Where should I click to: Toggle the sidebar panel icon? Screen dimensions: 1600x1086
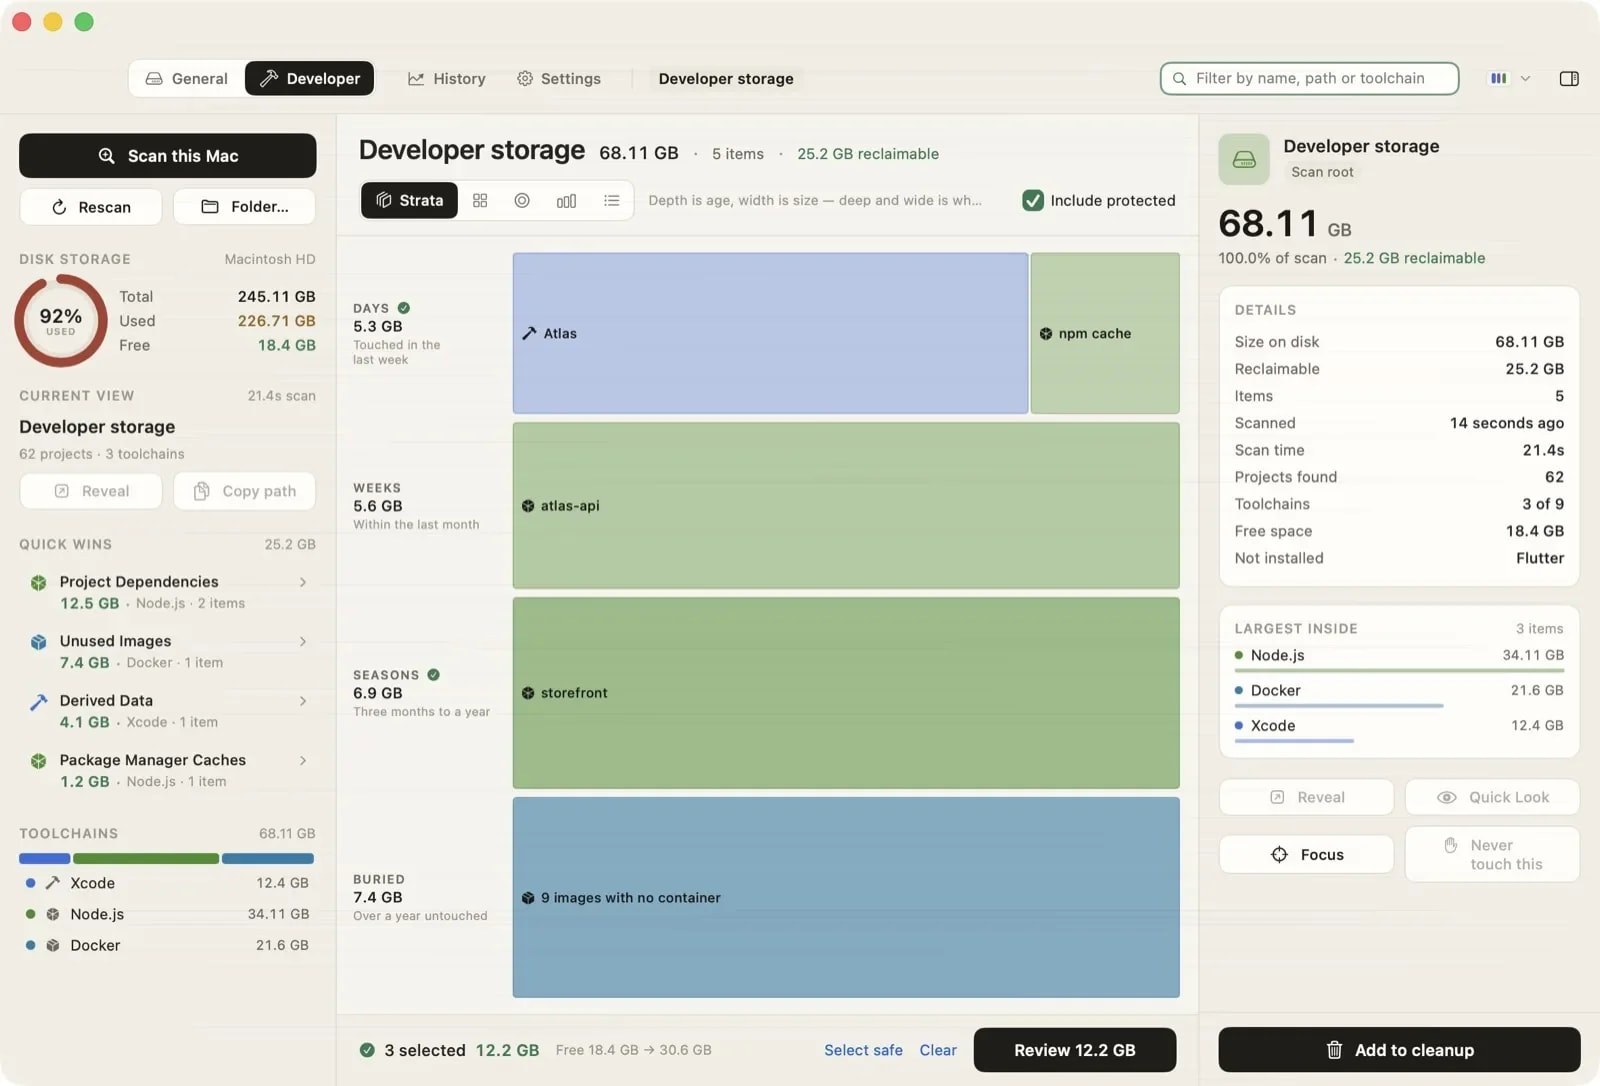point(1569,78)
